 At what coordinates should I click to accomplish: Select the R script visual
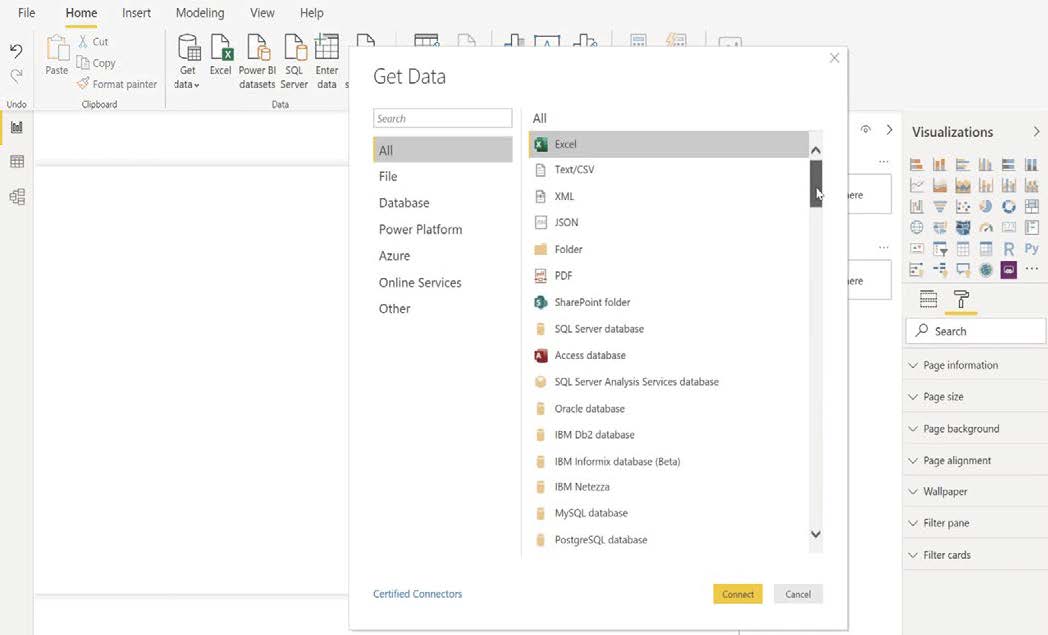tap(1009, 249)
